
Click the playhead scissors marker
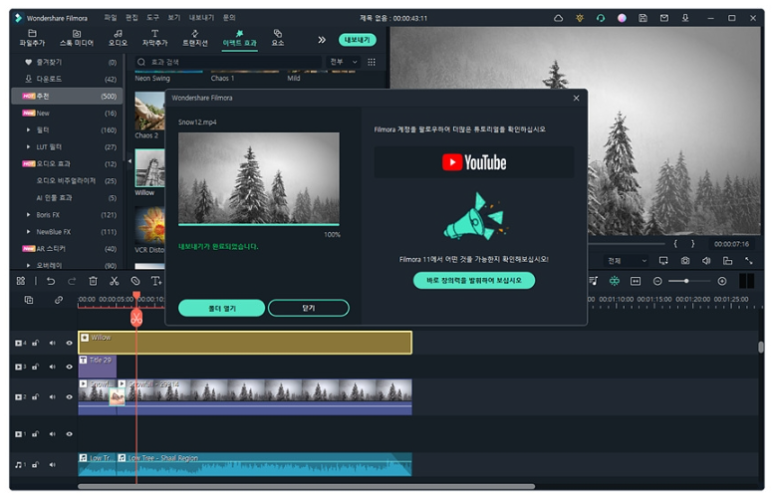pyautogui.click(x=137, y=318)
